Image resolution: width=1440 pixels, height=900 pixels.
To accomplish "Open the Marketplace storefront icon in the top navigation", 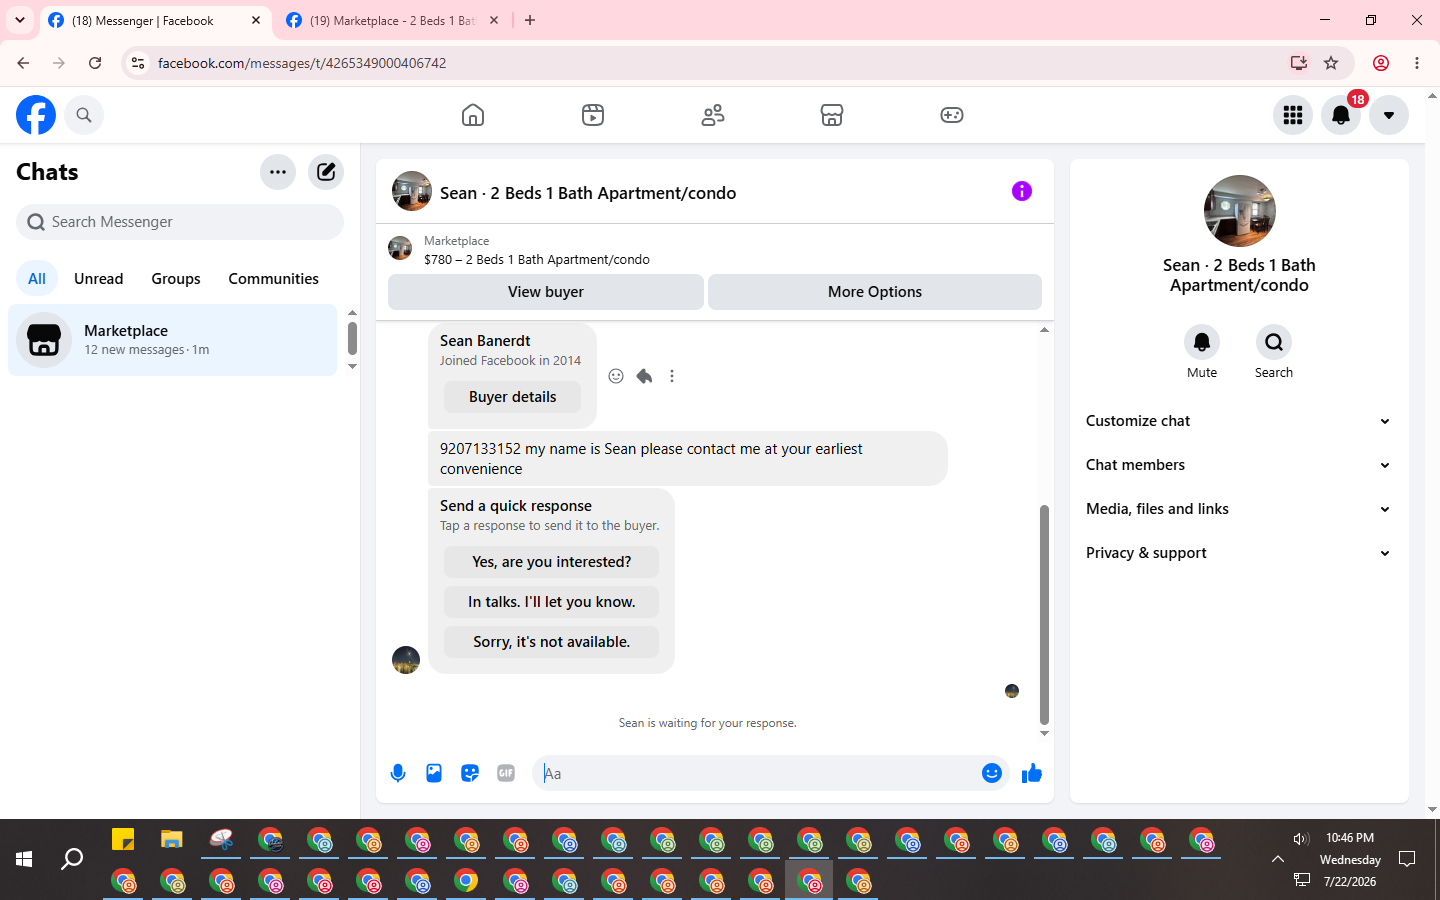I will (x=832, y=115).
